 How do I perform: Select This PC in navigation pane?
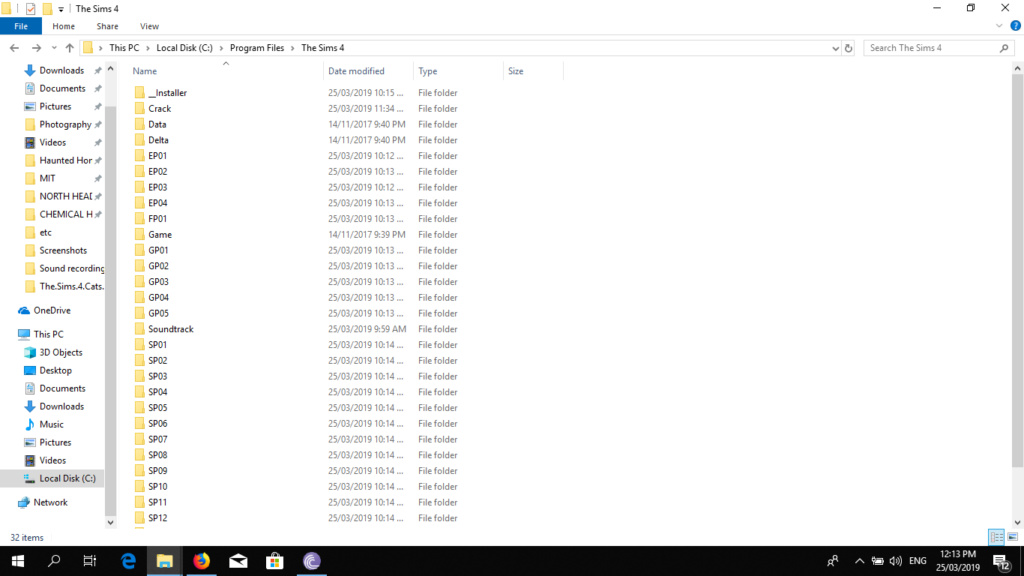click(48, 334)
